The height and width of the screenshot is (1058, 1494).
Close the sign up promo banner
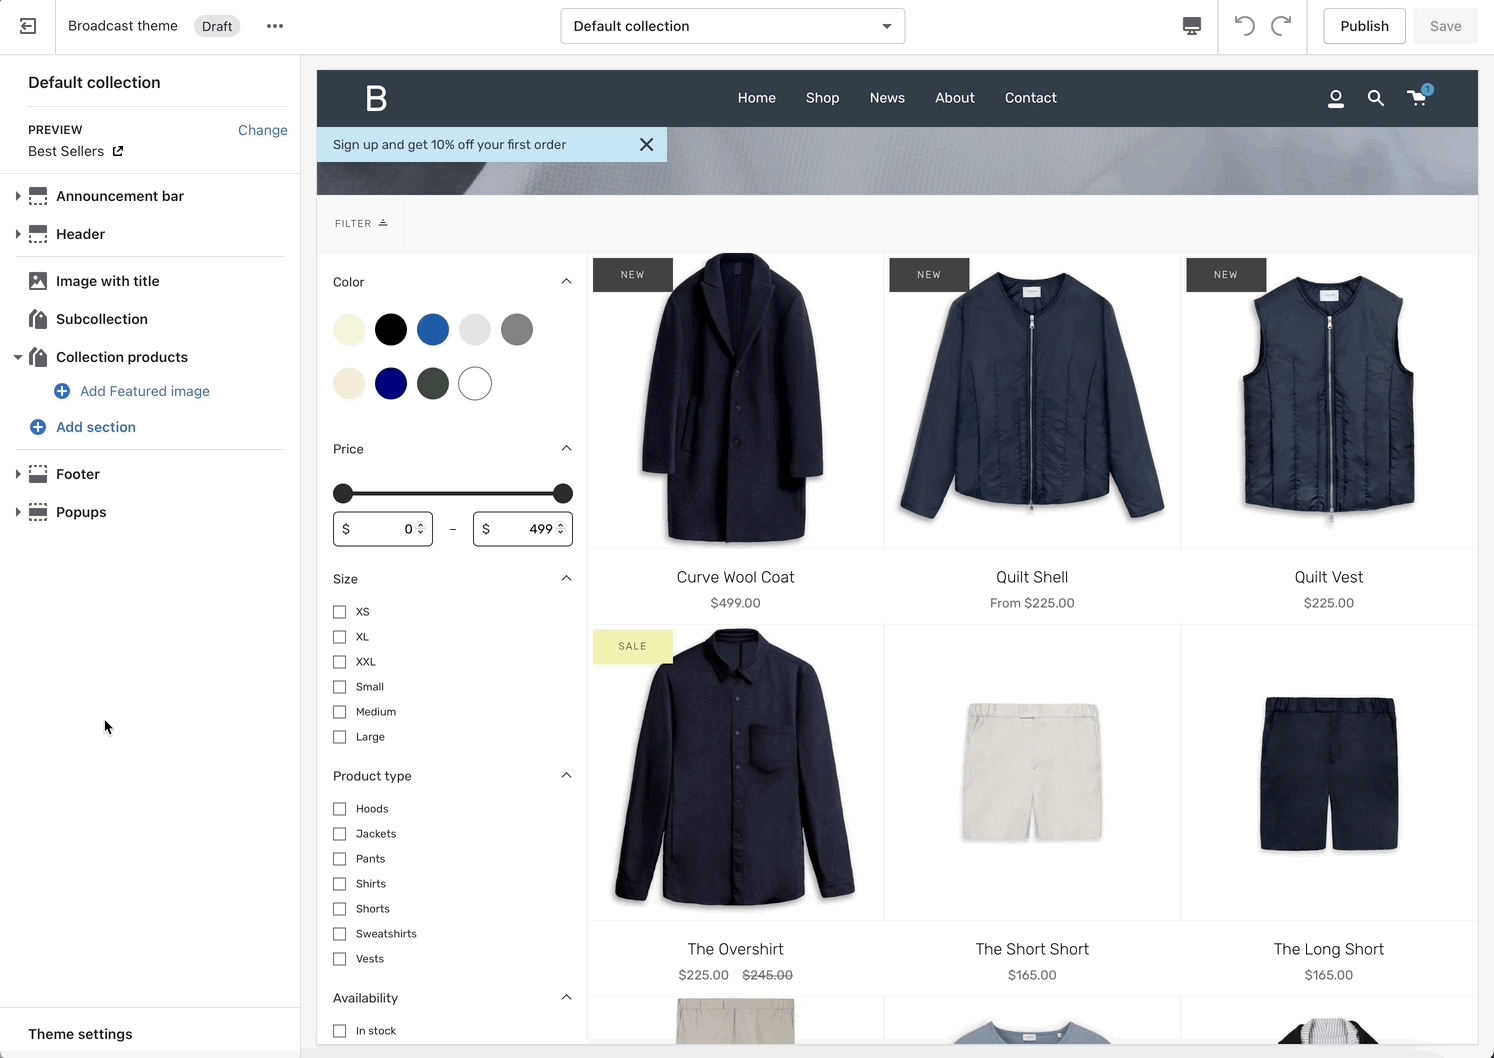coord(646,145)
